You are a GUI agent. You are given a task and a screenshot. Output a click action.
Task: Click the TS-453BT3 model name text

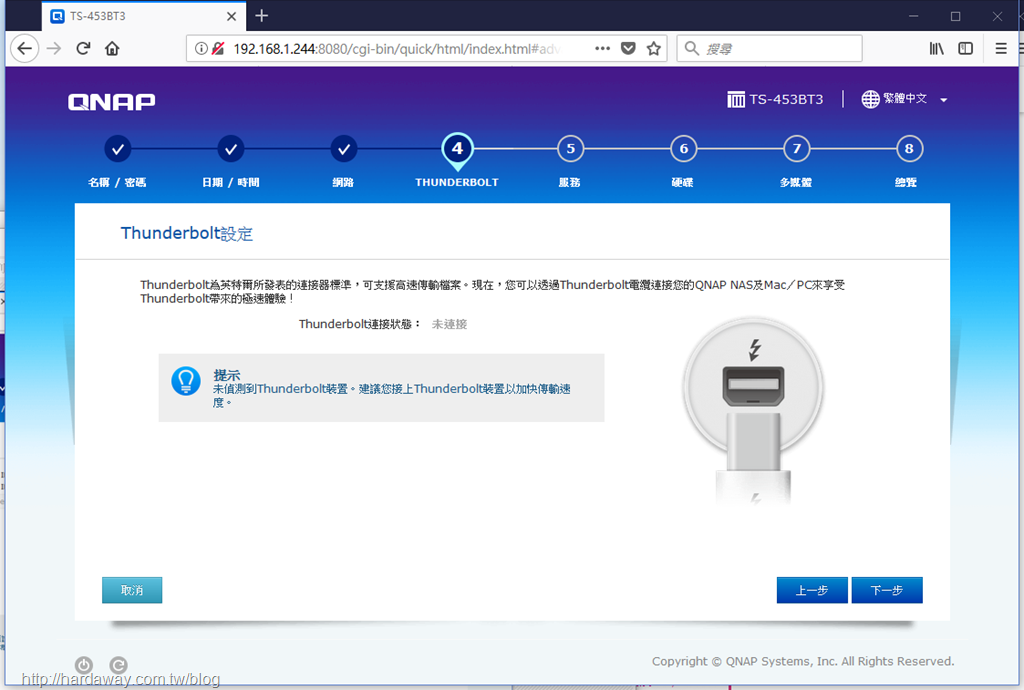[786, 99]
